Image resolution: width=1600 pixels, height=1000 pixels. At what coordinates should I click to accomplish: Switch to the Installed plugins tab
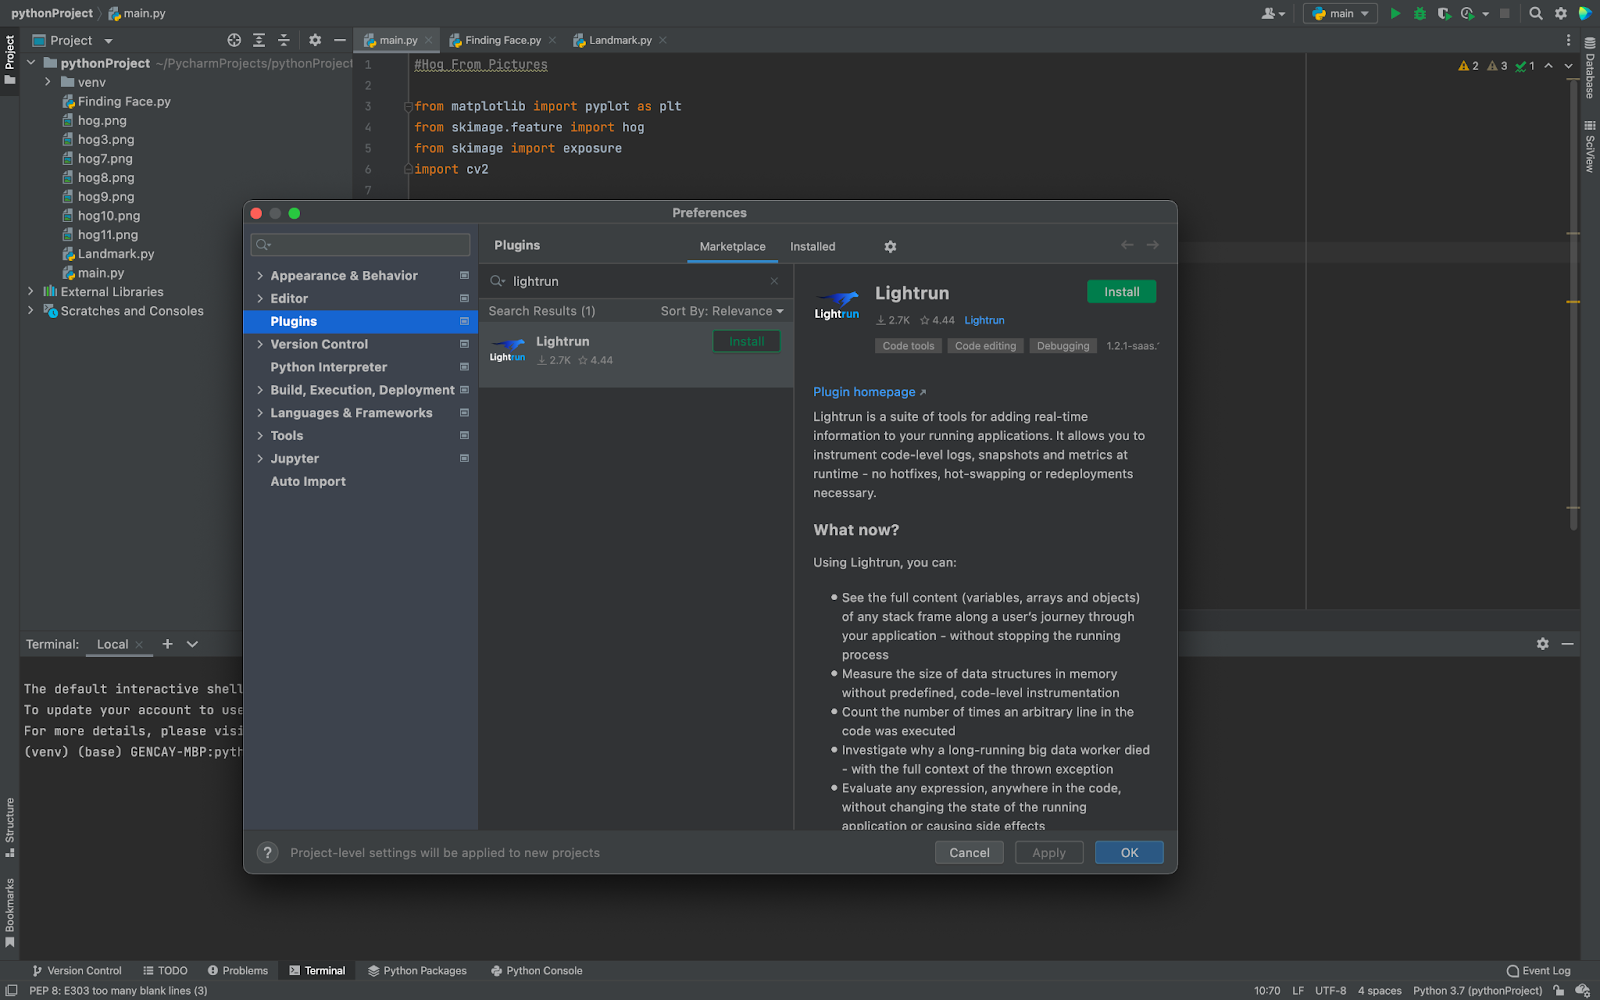812,246
